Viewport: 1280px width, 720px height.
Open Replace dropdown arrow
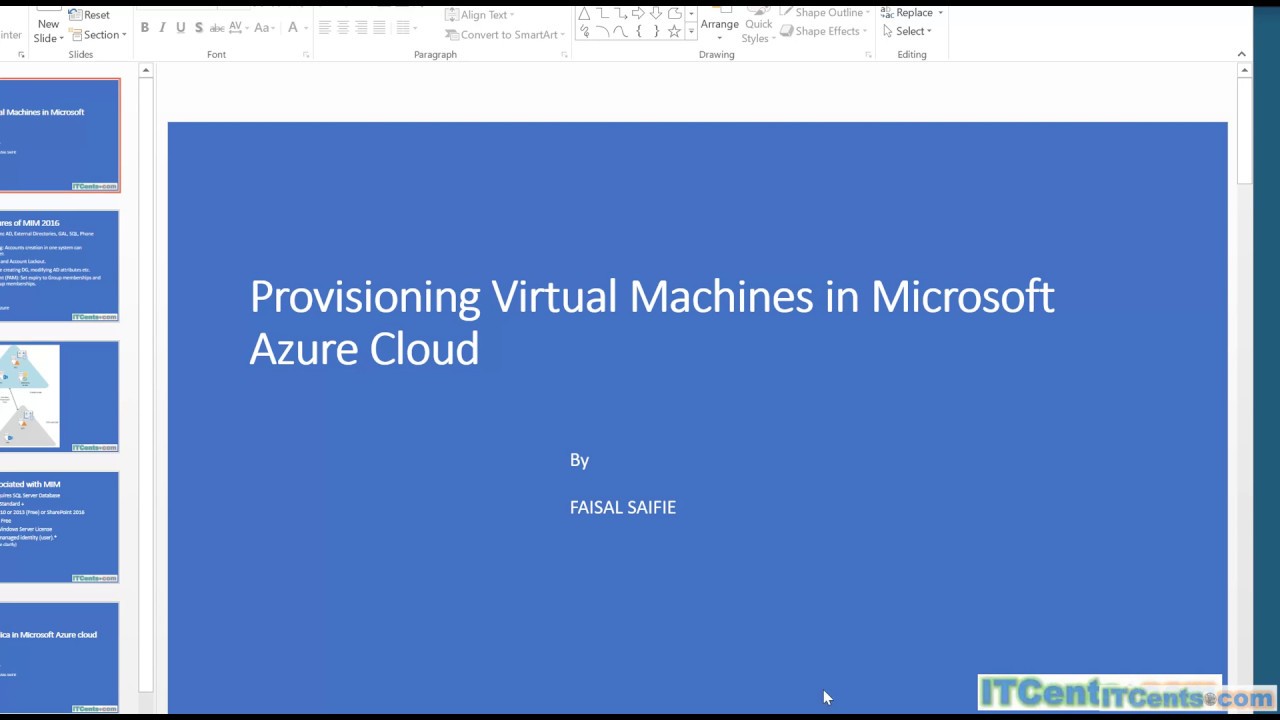tap(940, 13)
